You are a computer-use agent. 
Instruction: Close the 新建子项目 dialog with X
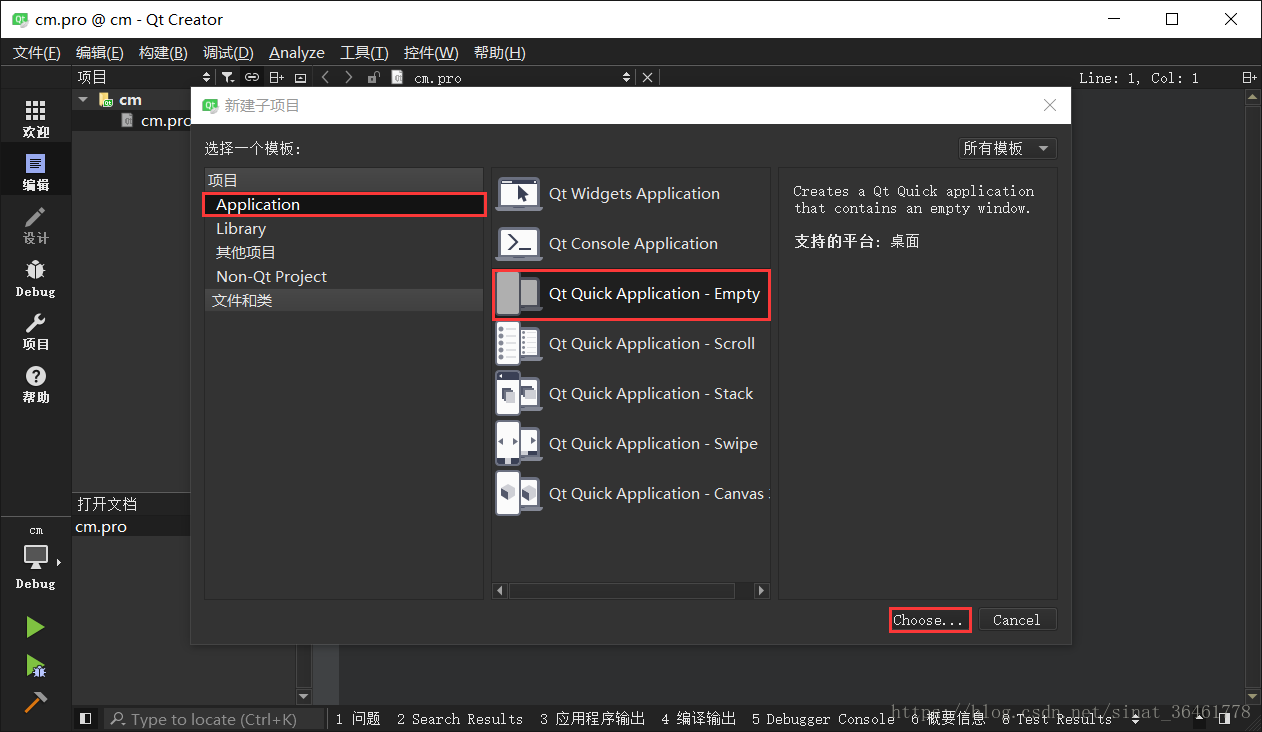(1049, 105)
